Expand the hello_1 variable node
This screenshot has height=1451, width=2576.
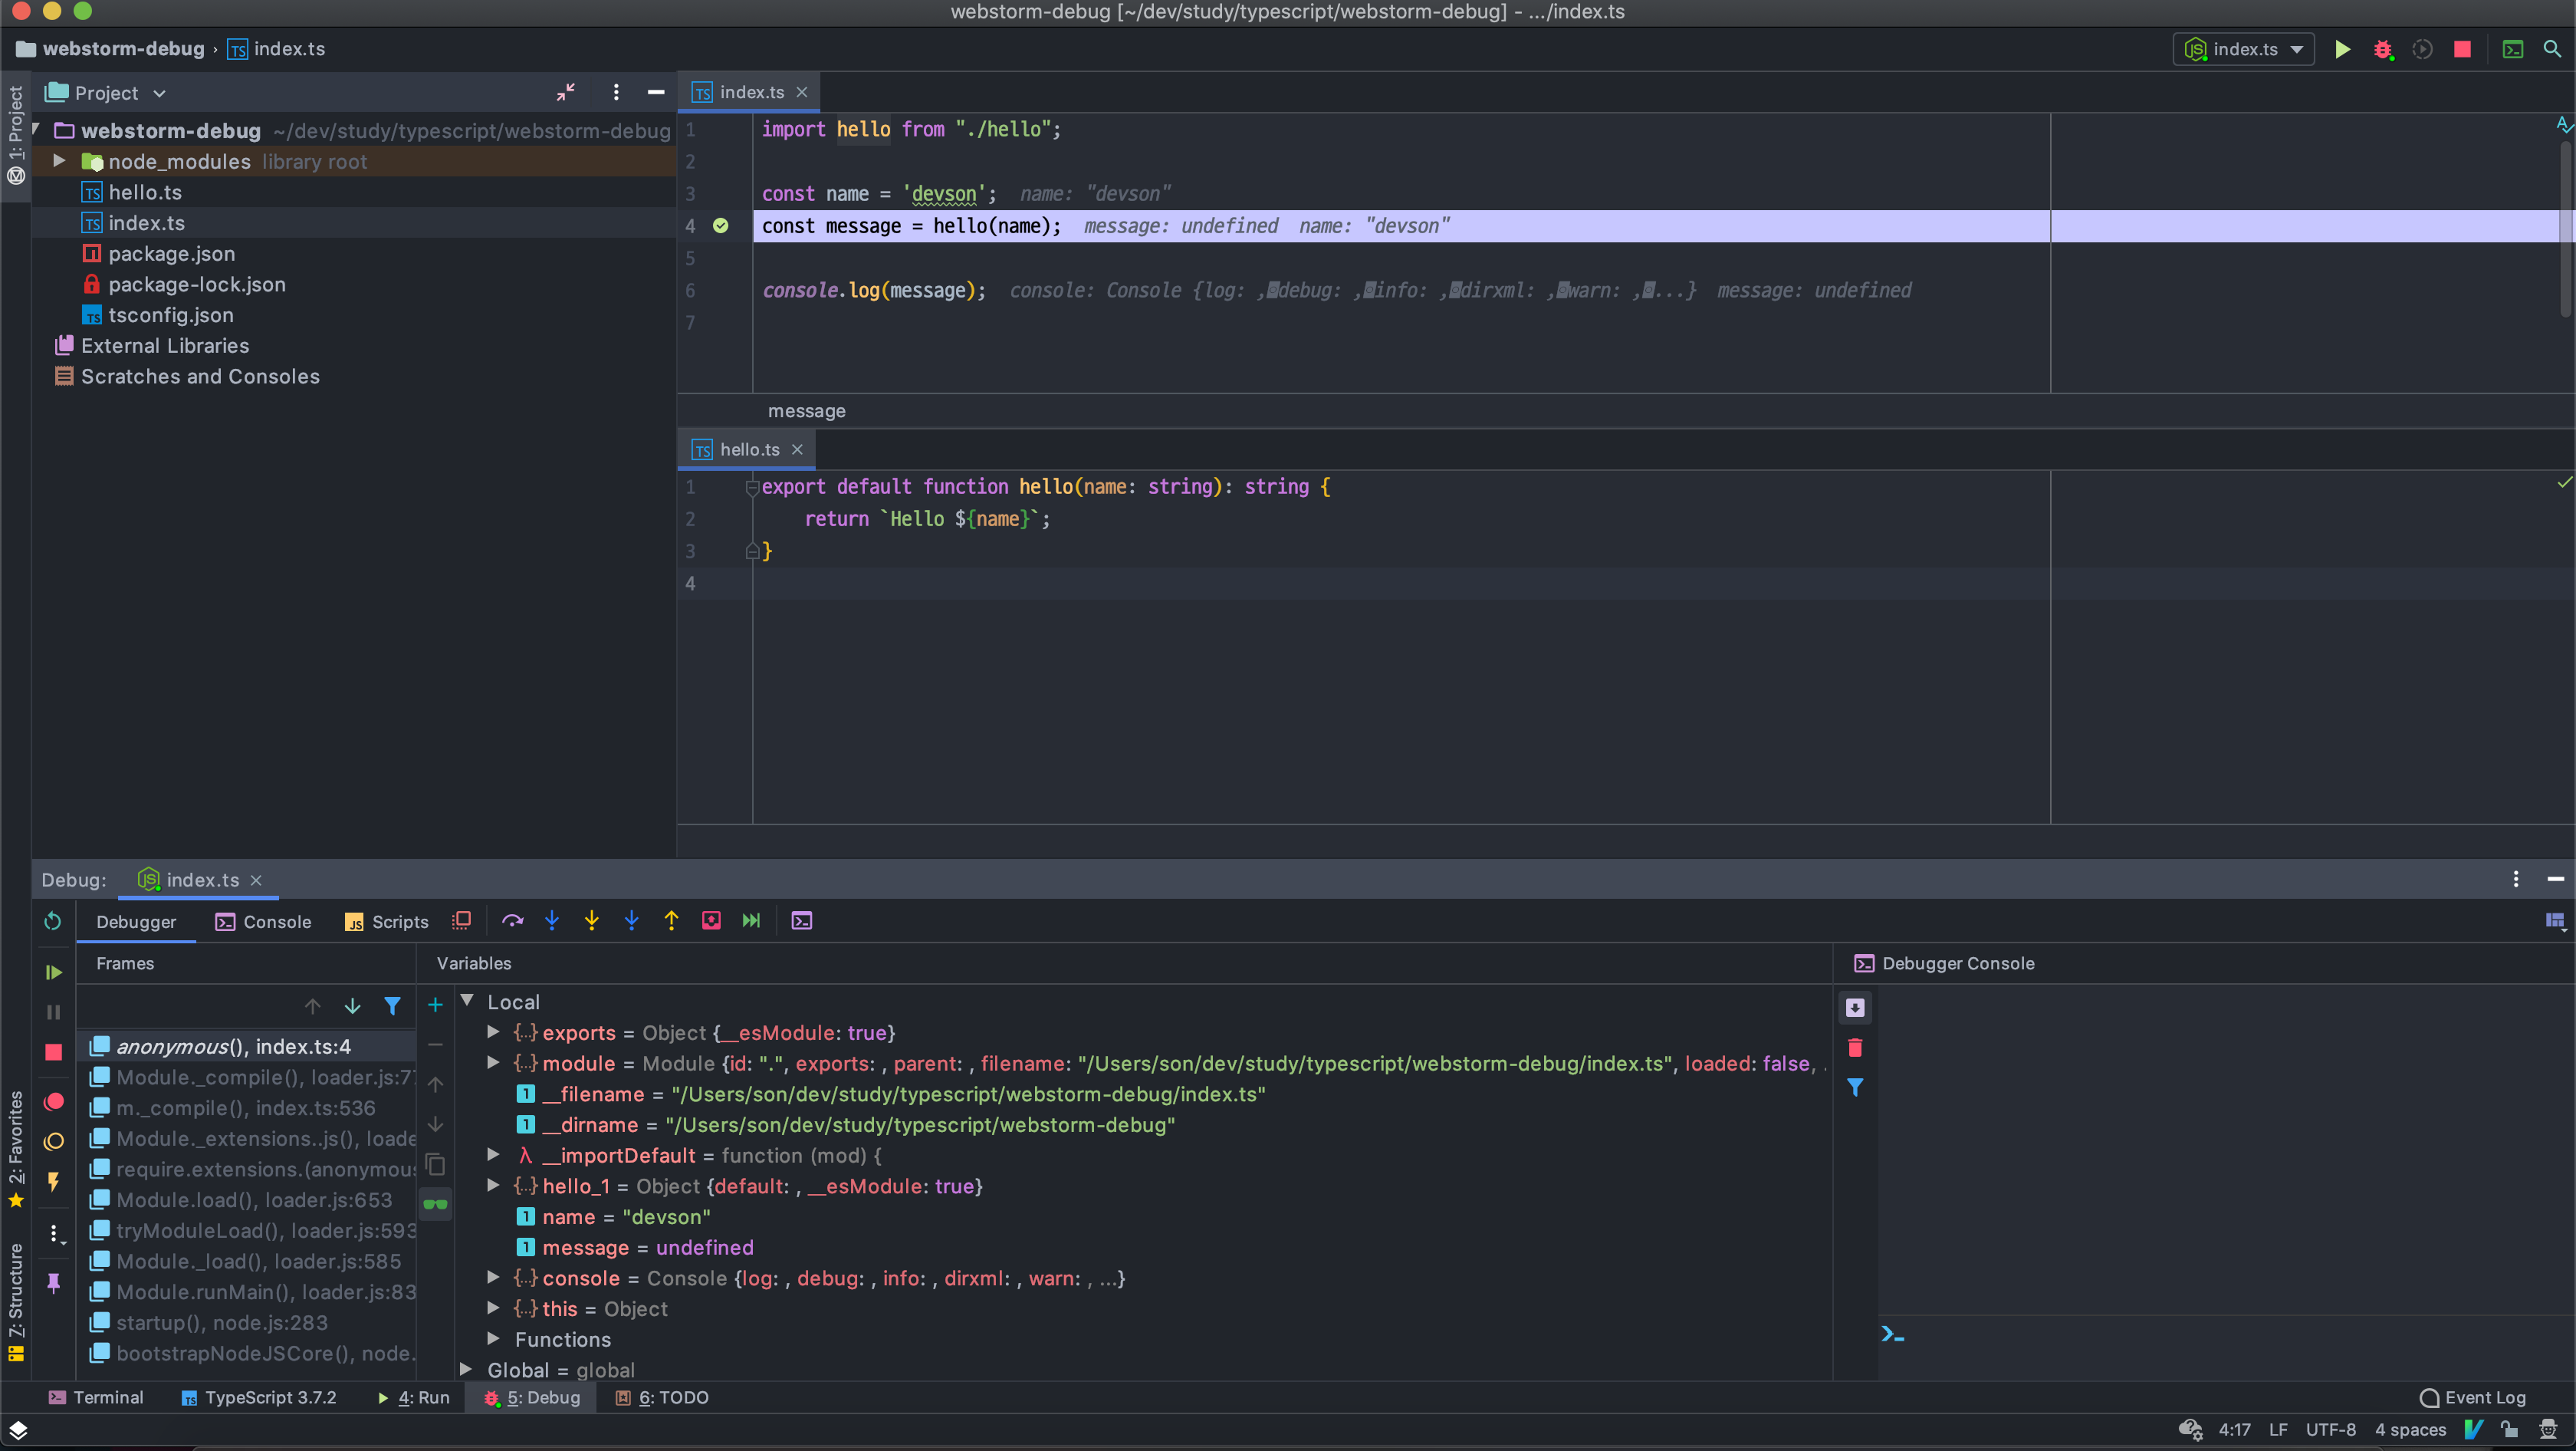pyautogui.click(x=493, y=1185)
